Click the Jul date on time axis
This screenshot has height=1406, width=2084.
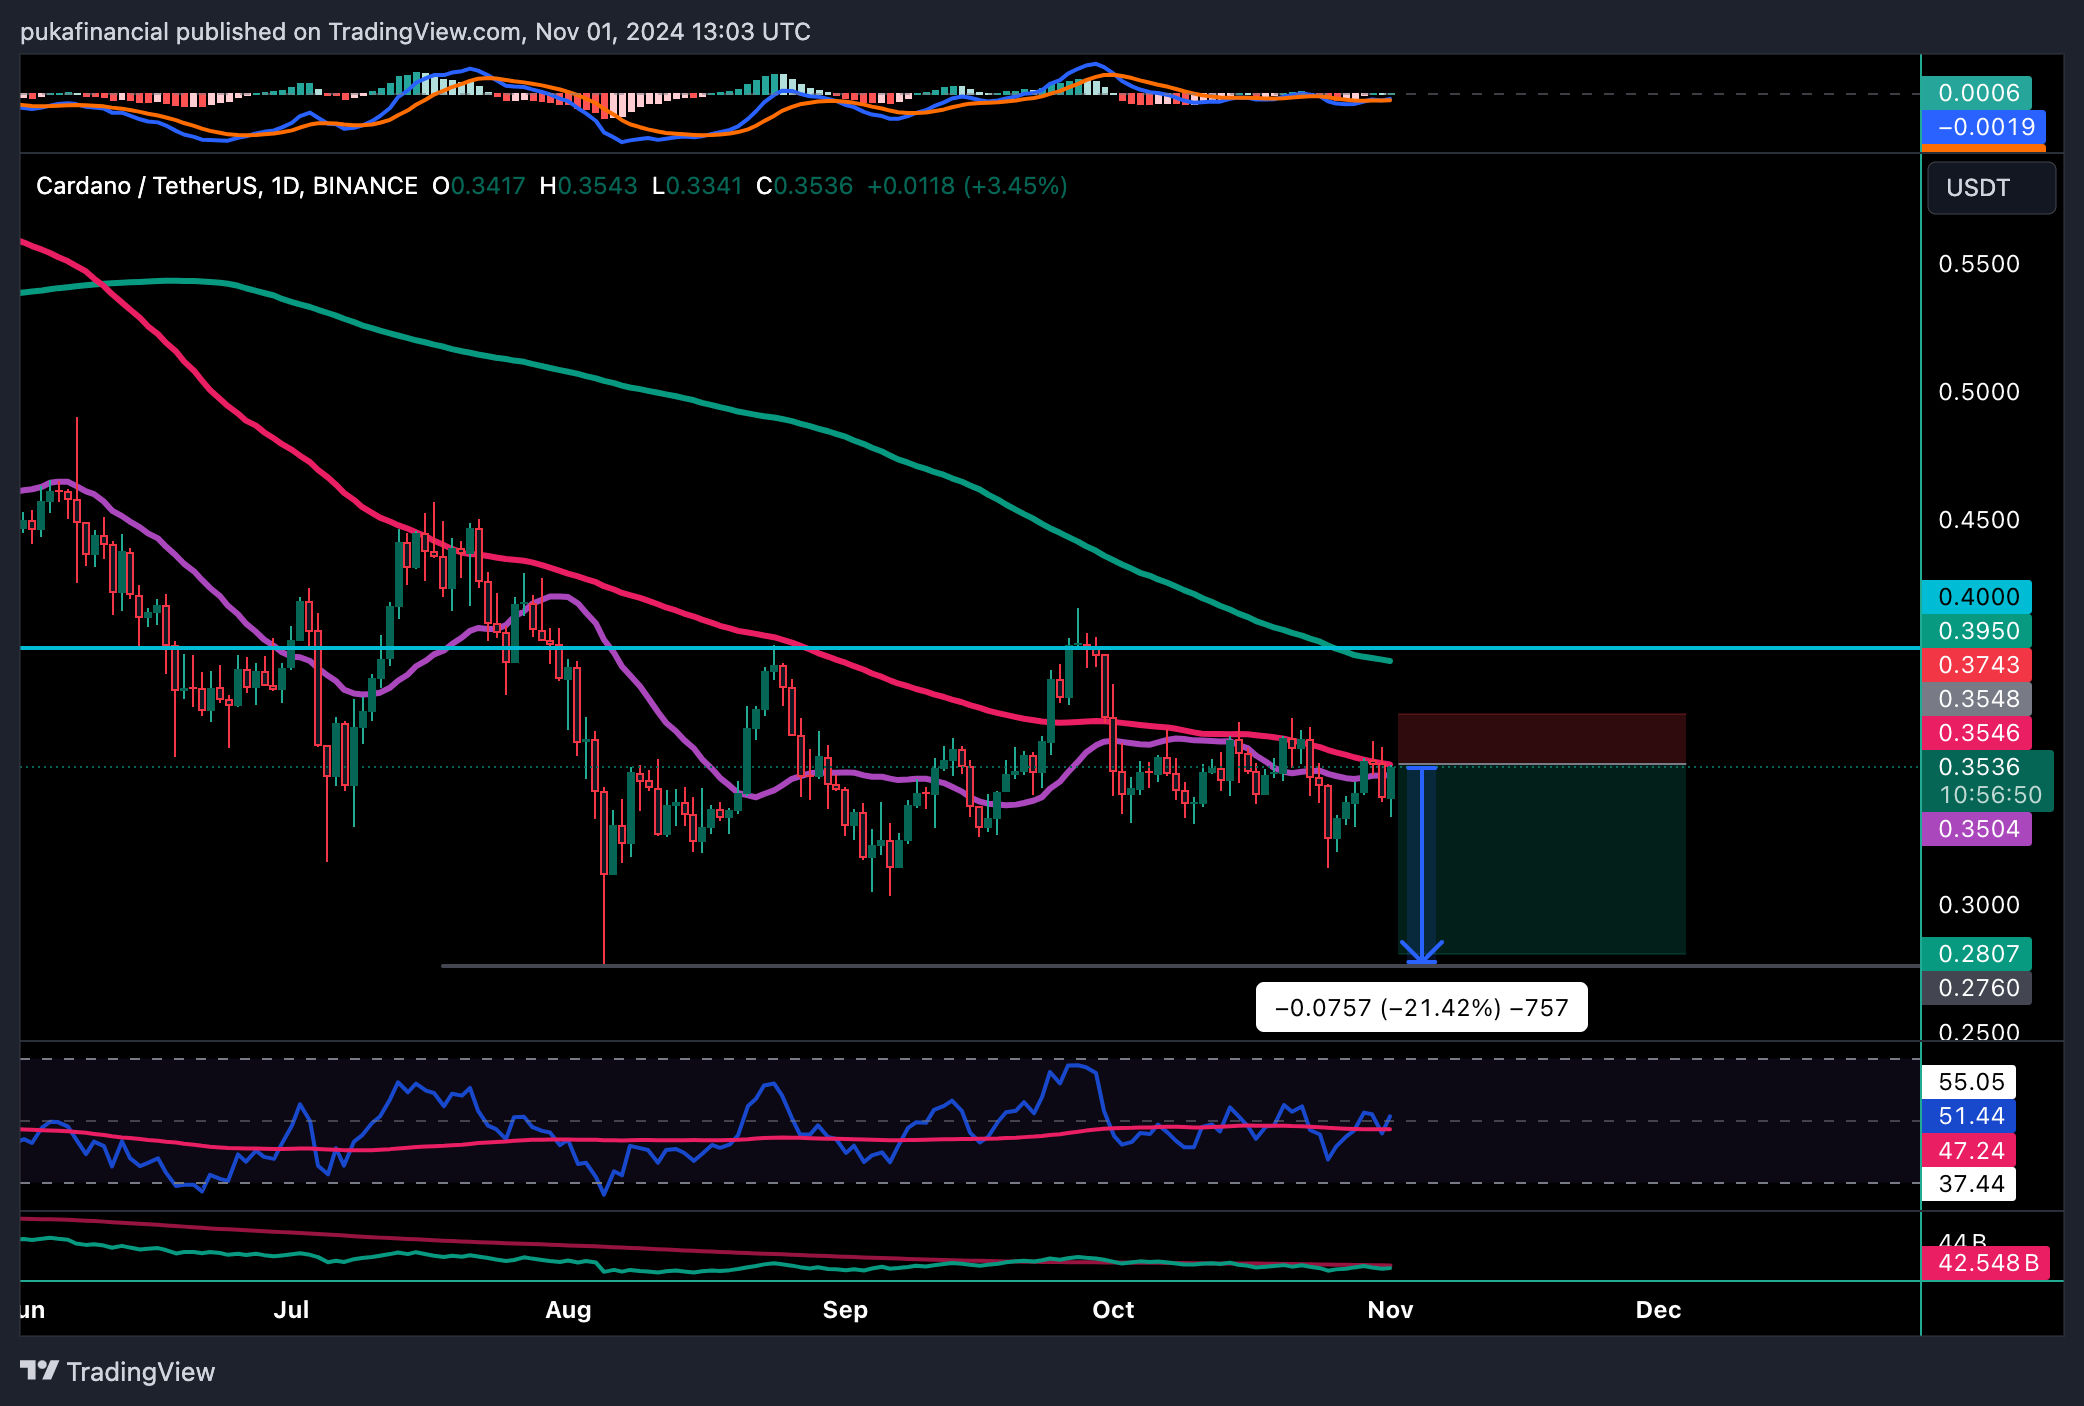291,1310
